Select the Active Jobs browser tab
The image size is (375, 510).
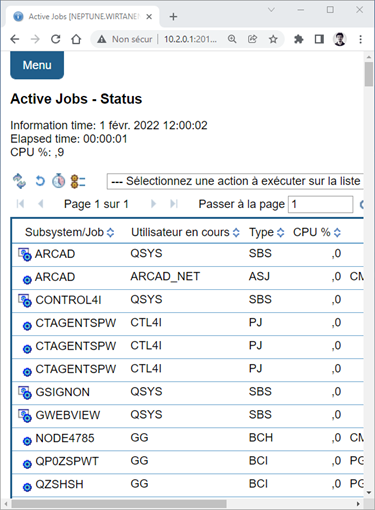(x=83, y=16)
